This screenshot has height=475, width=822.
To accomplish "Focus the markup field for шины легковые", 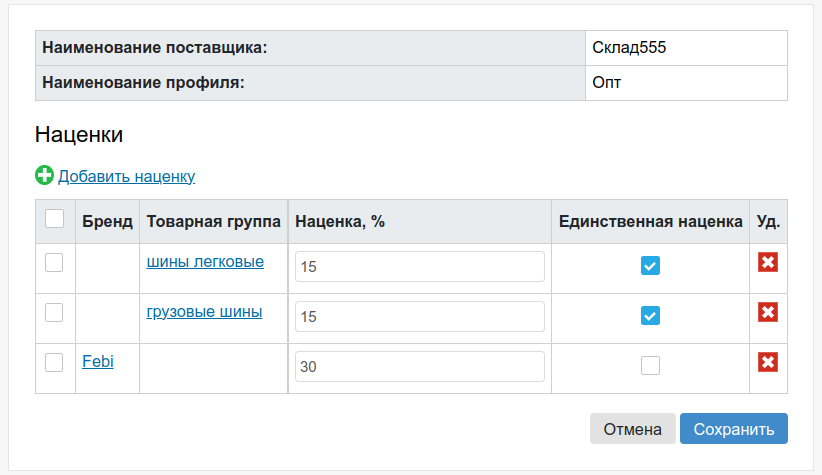I will [x=419, y=266].
